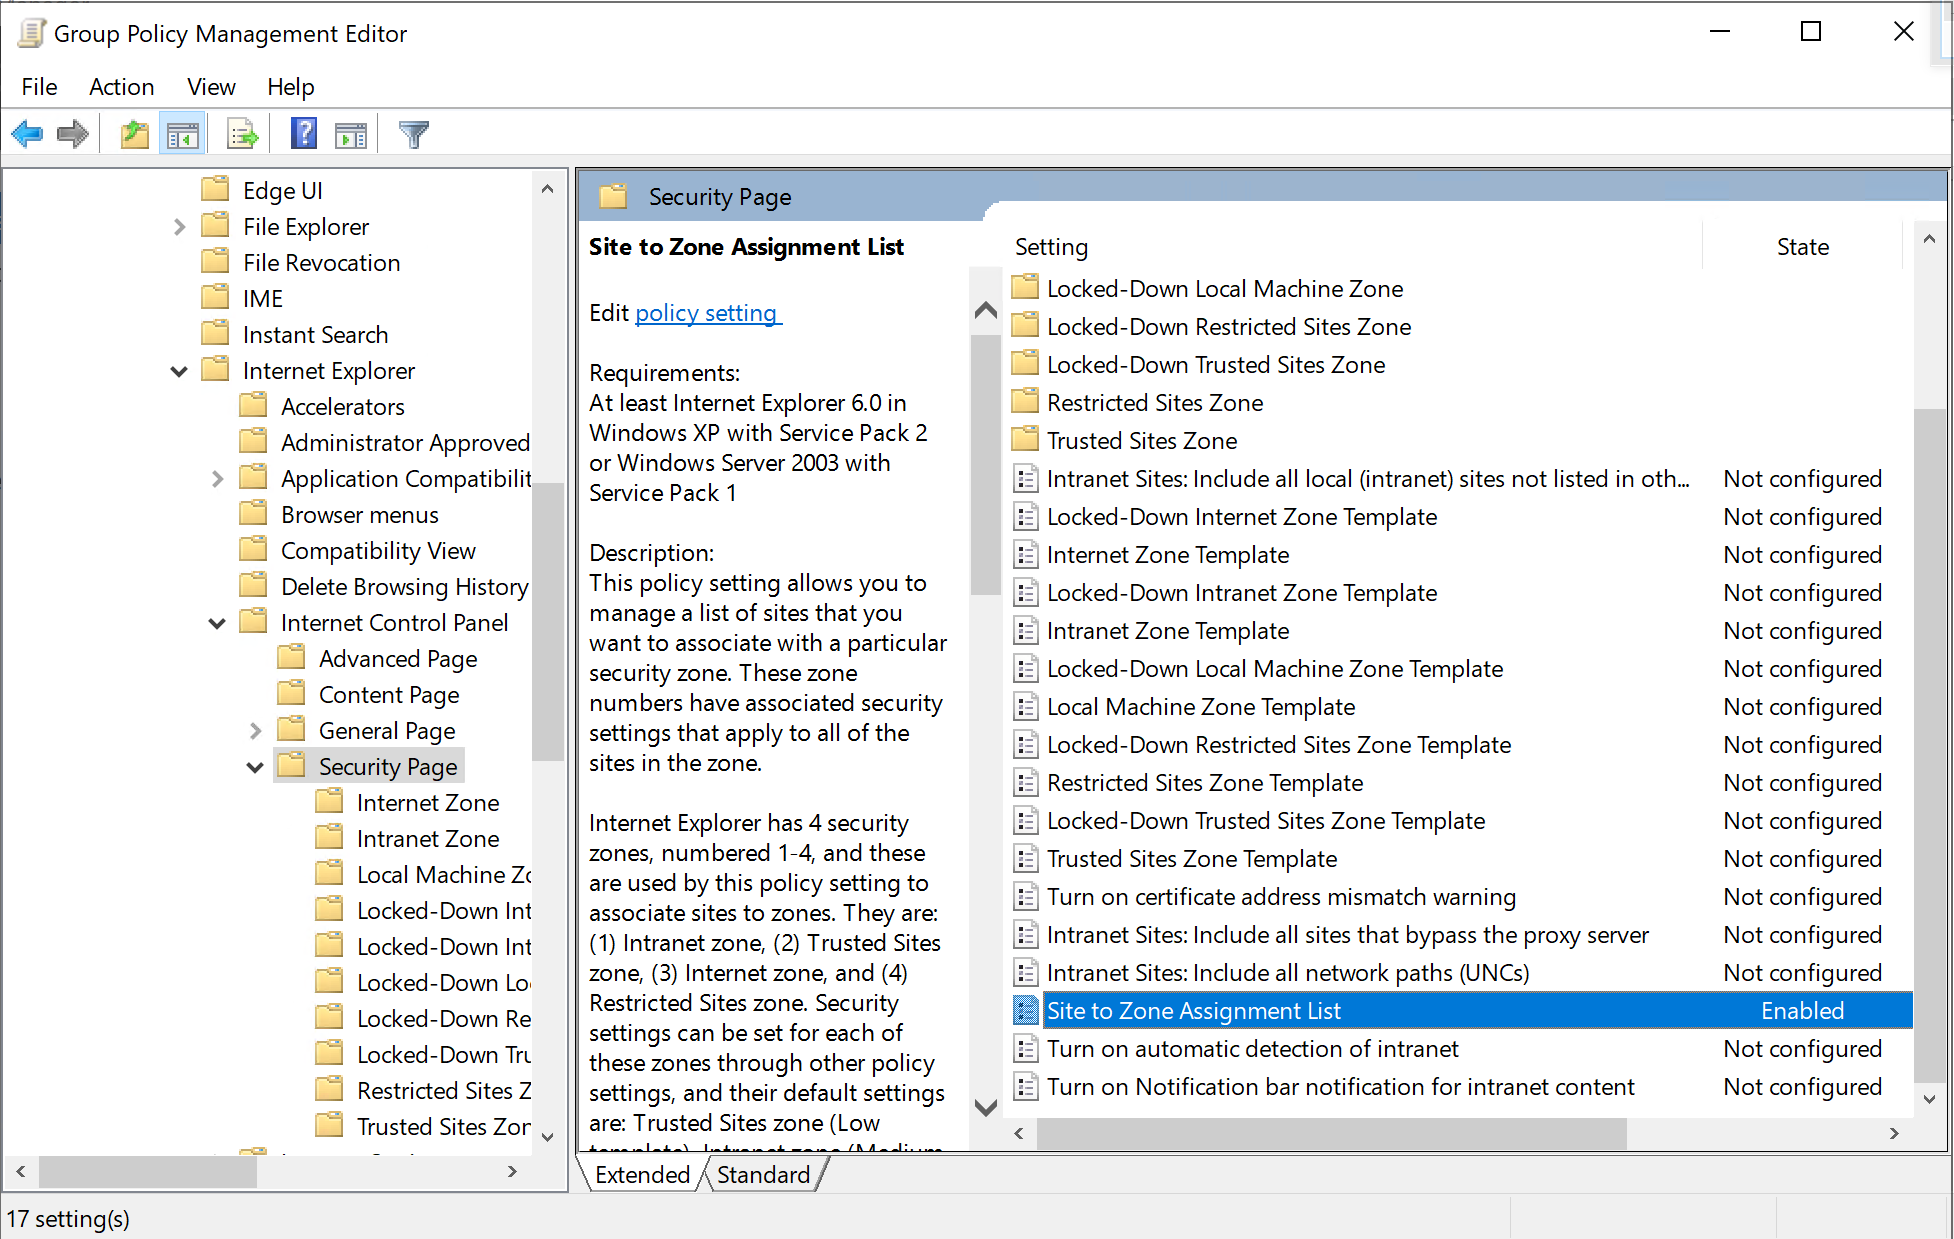Click the Local Machine Zone Template policy icon

pos(1025,706)
